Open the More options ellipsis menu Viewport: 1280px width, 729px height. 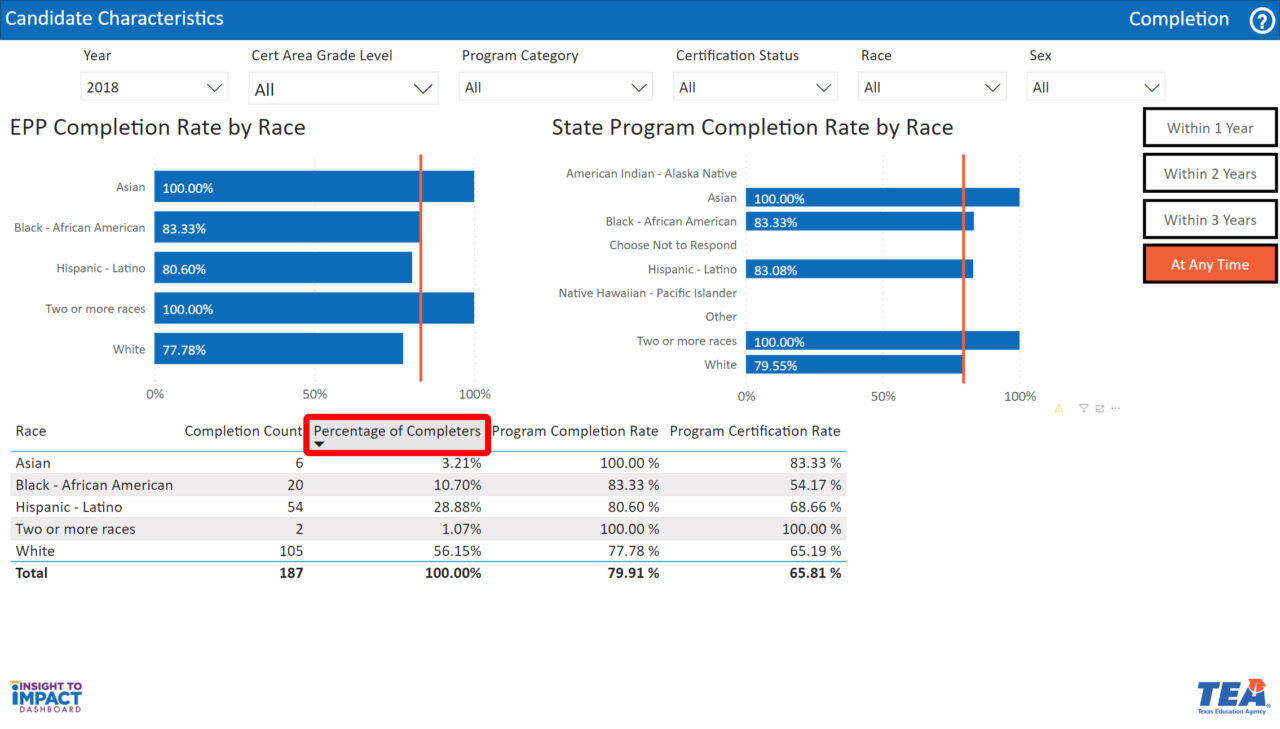(1116, 409)
